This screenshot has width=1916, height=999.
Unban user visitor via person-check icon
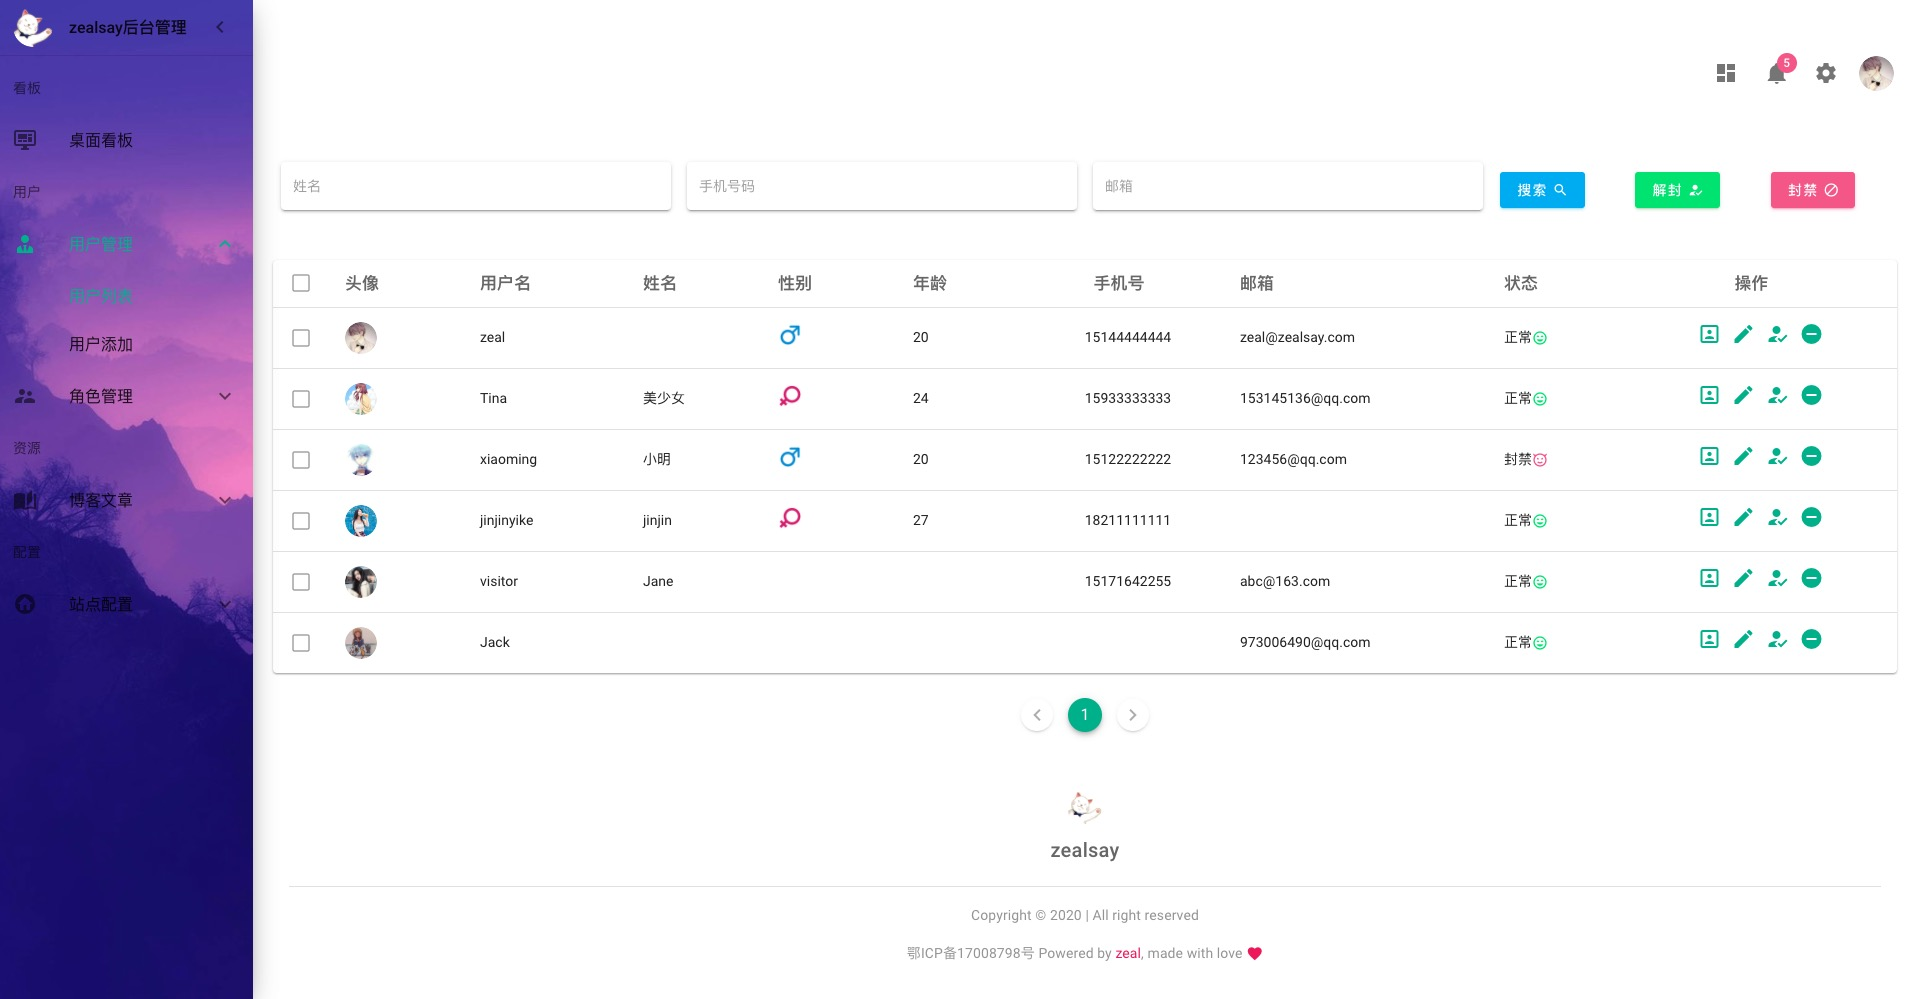[x=1777, y=578]
